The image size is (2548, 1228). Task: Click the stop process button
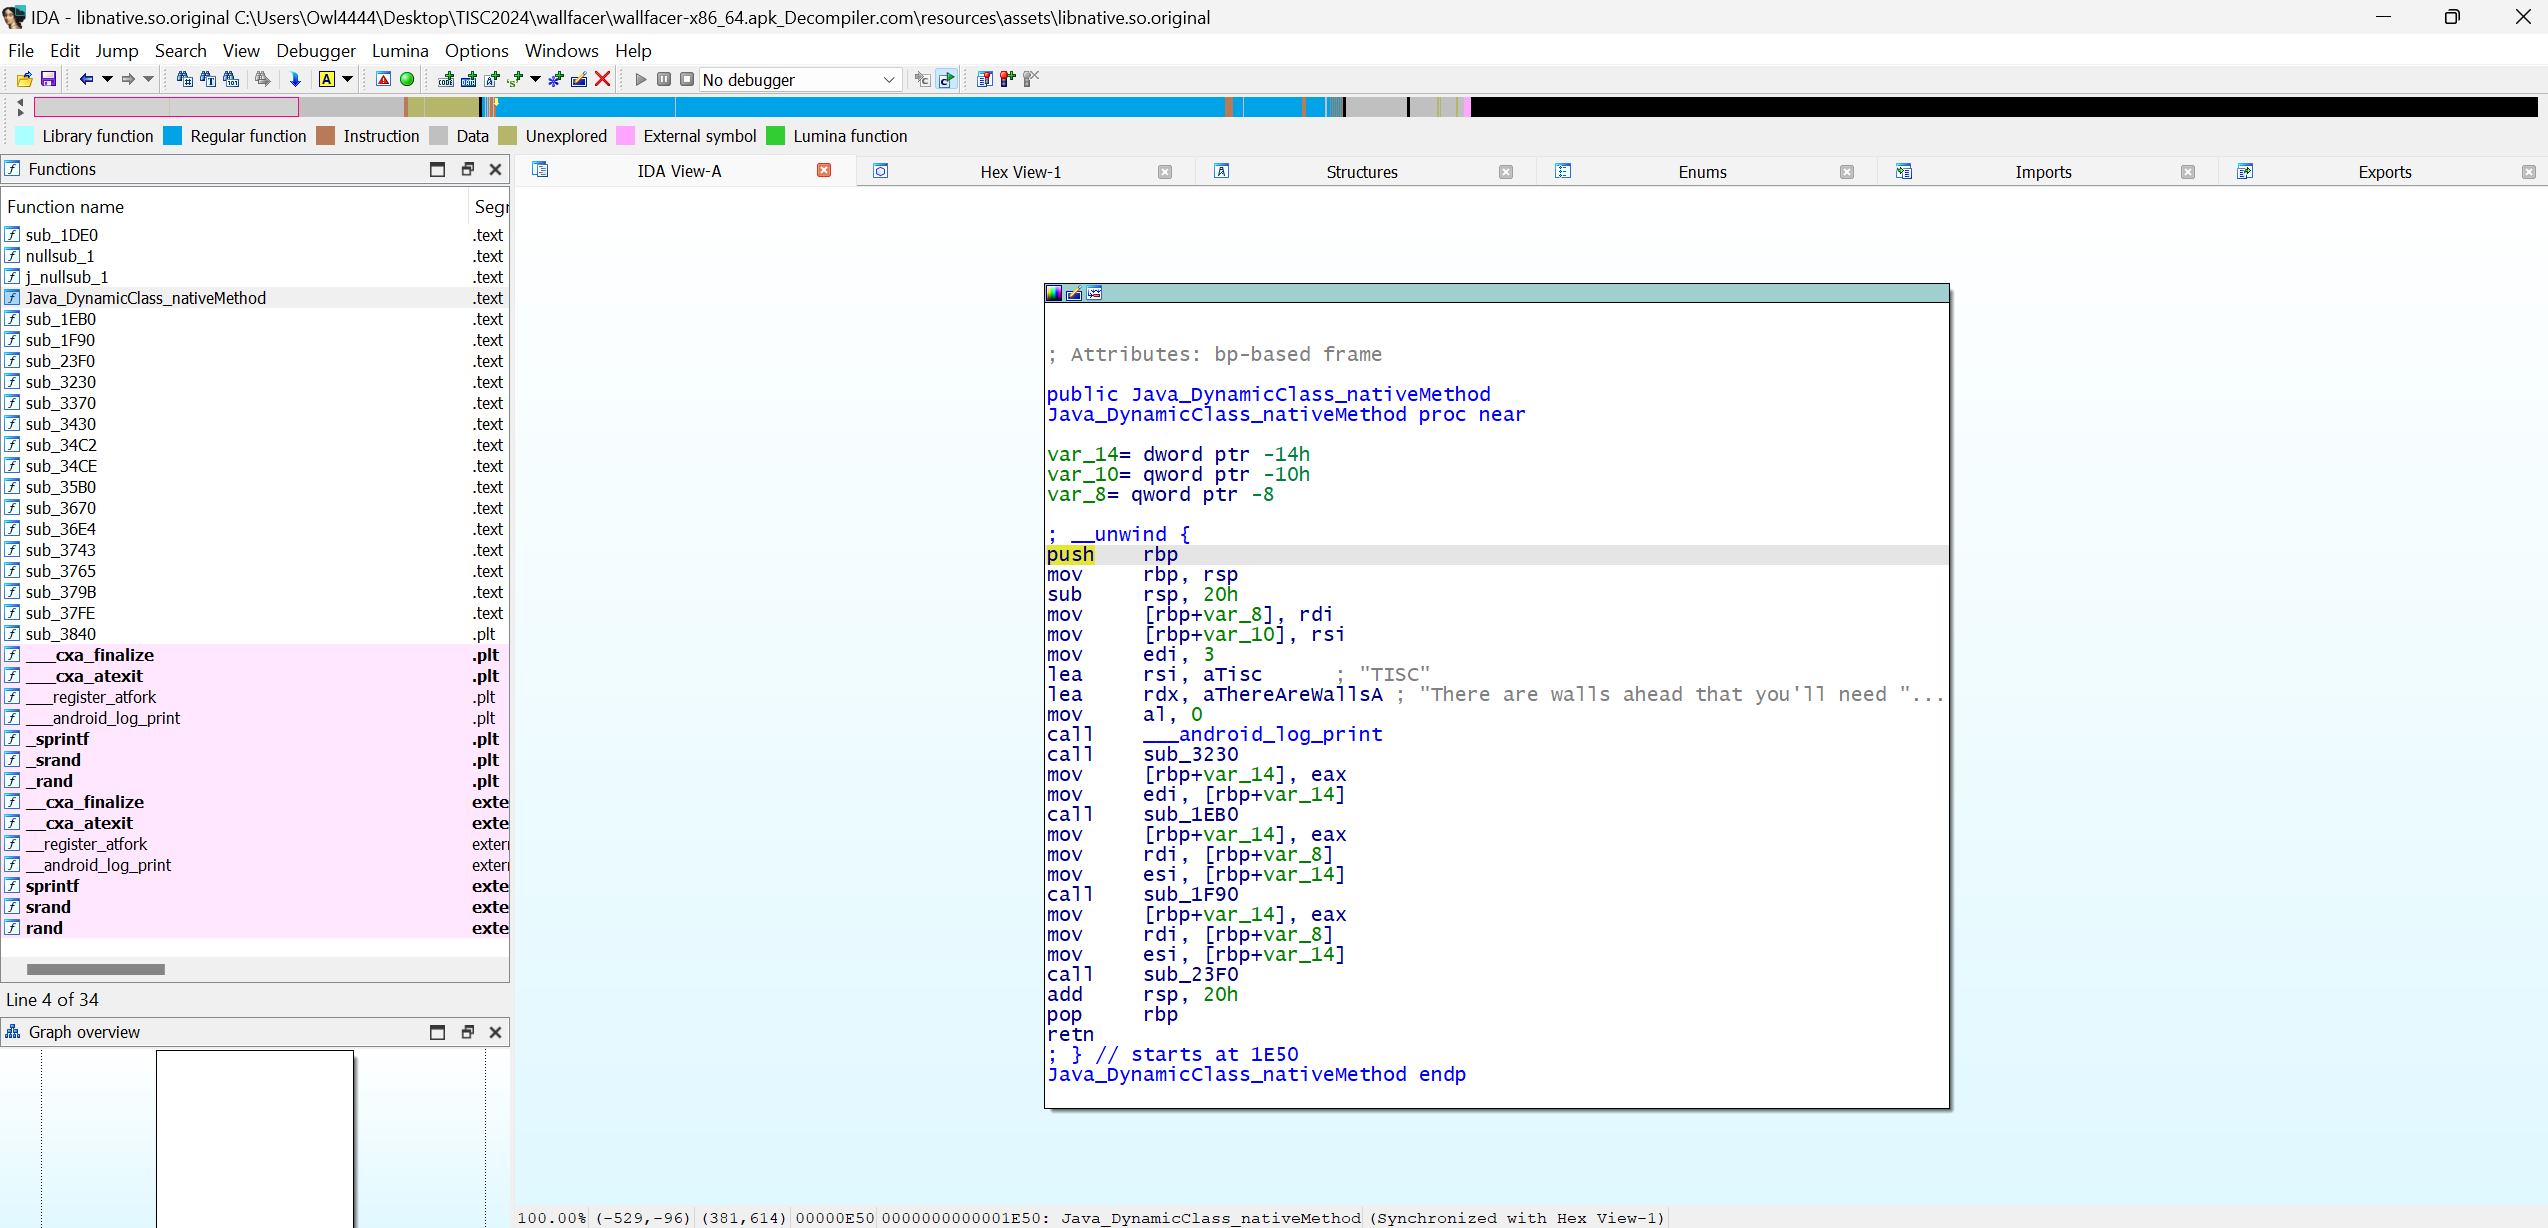pyautogui.click(x=687, y=79)
